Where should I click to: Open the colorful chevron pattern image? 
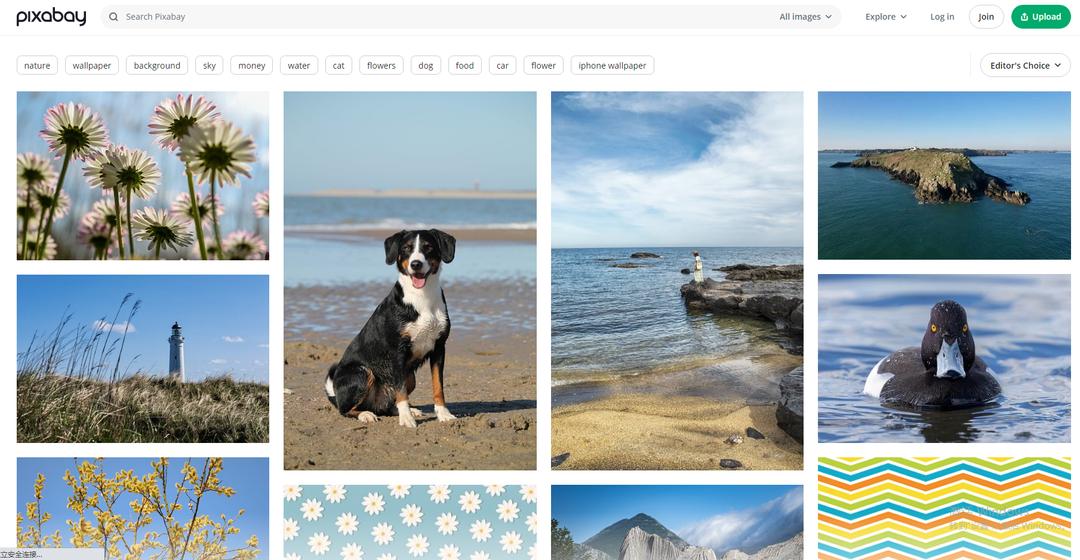click(944, 508)
